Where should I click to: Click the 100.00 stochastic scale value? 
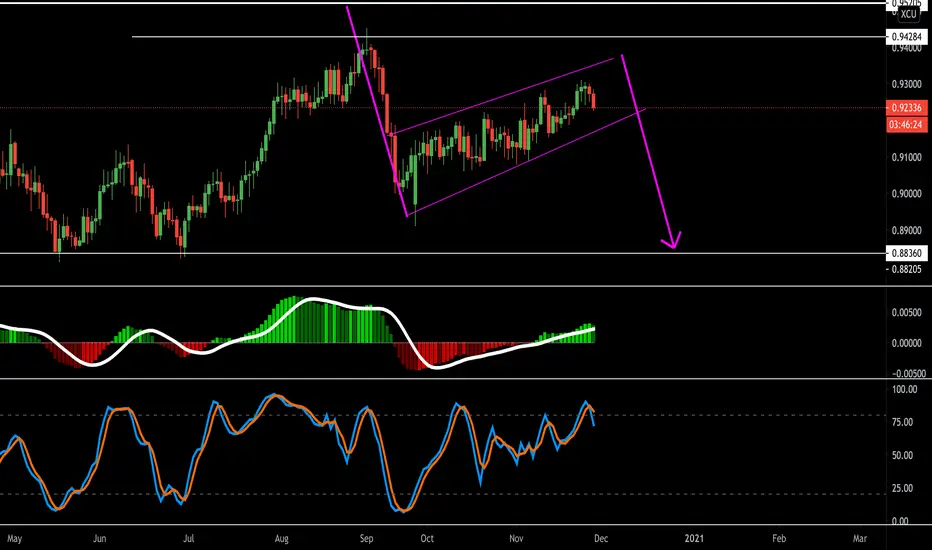coord(905,389)
